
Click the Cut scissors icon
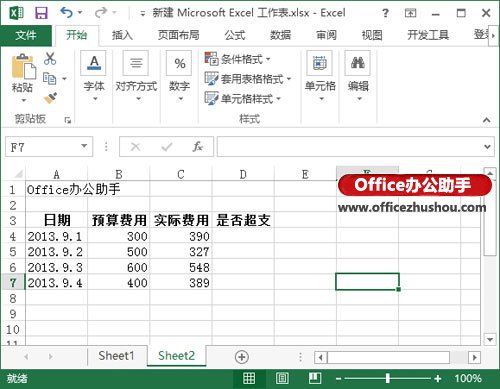tap(50, 58)
